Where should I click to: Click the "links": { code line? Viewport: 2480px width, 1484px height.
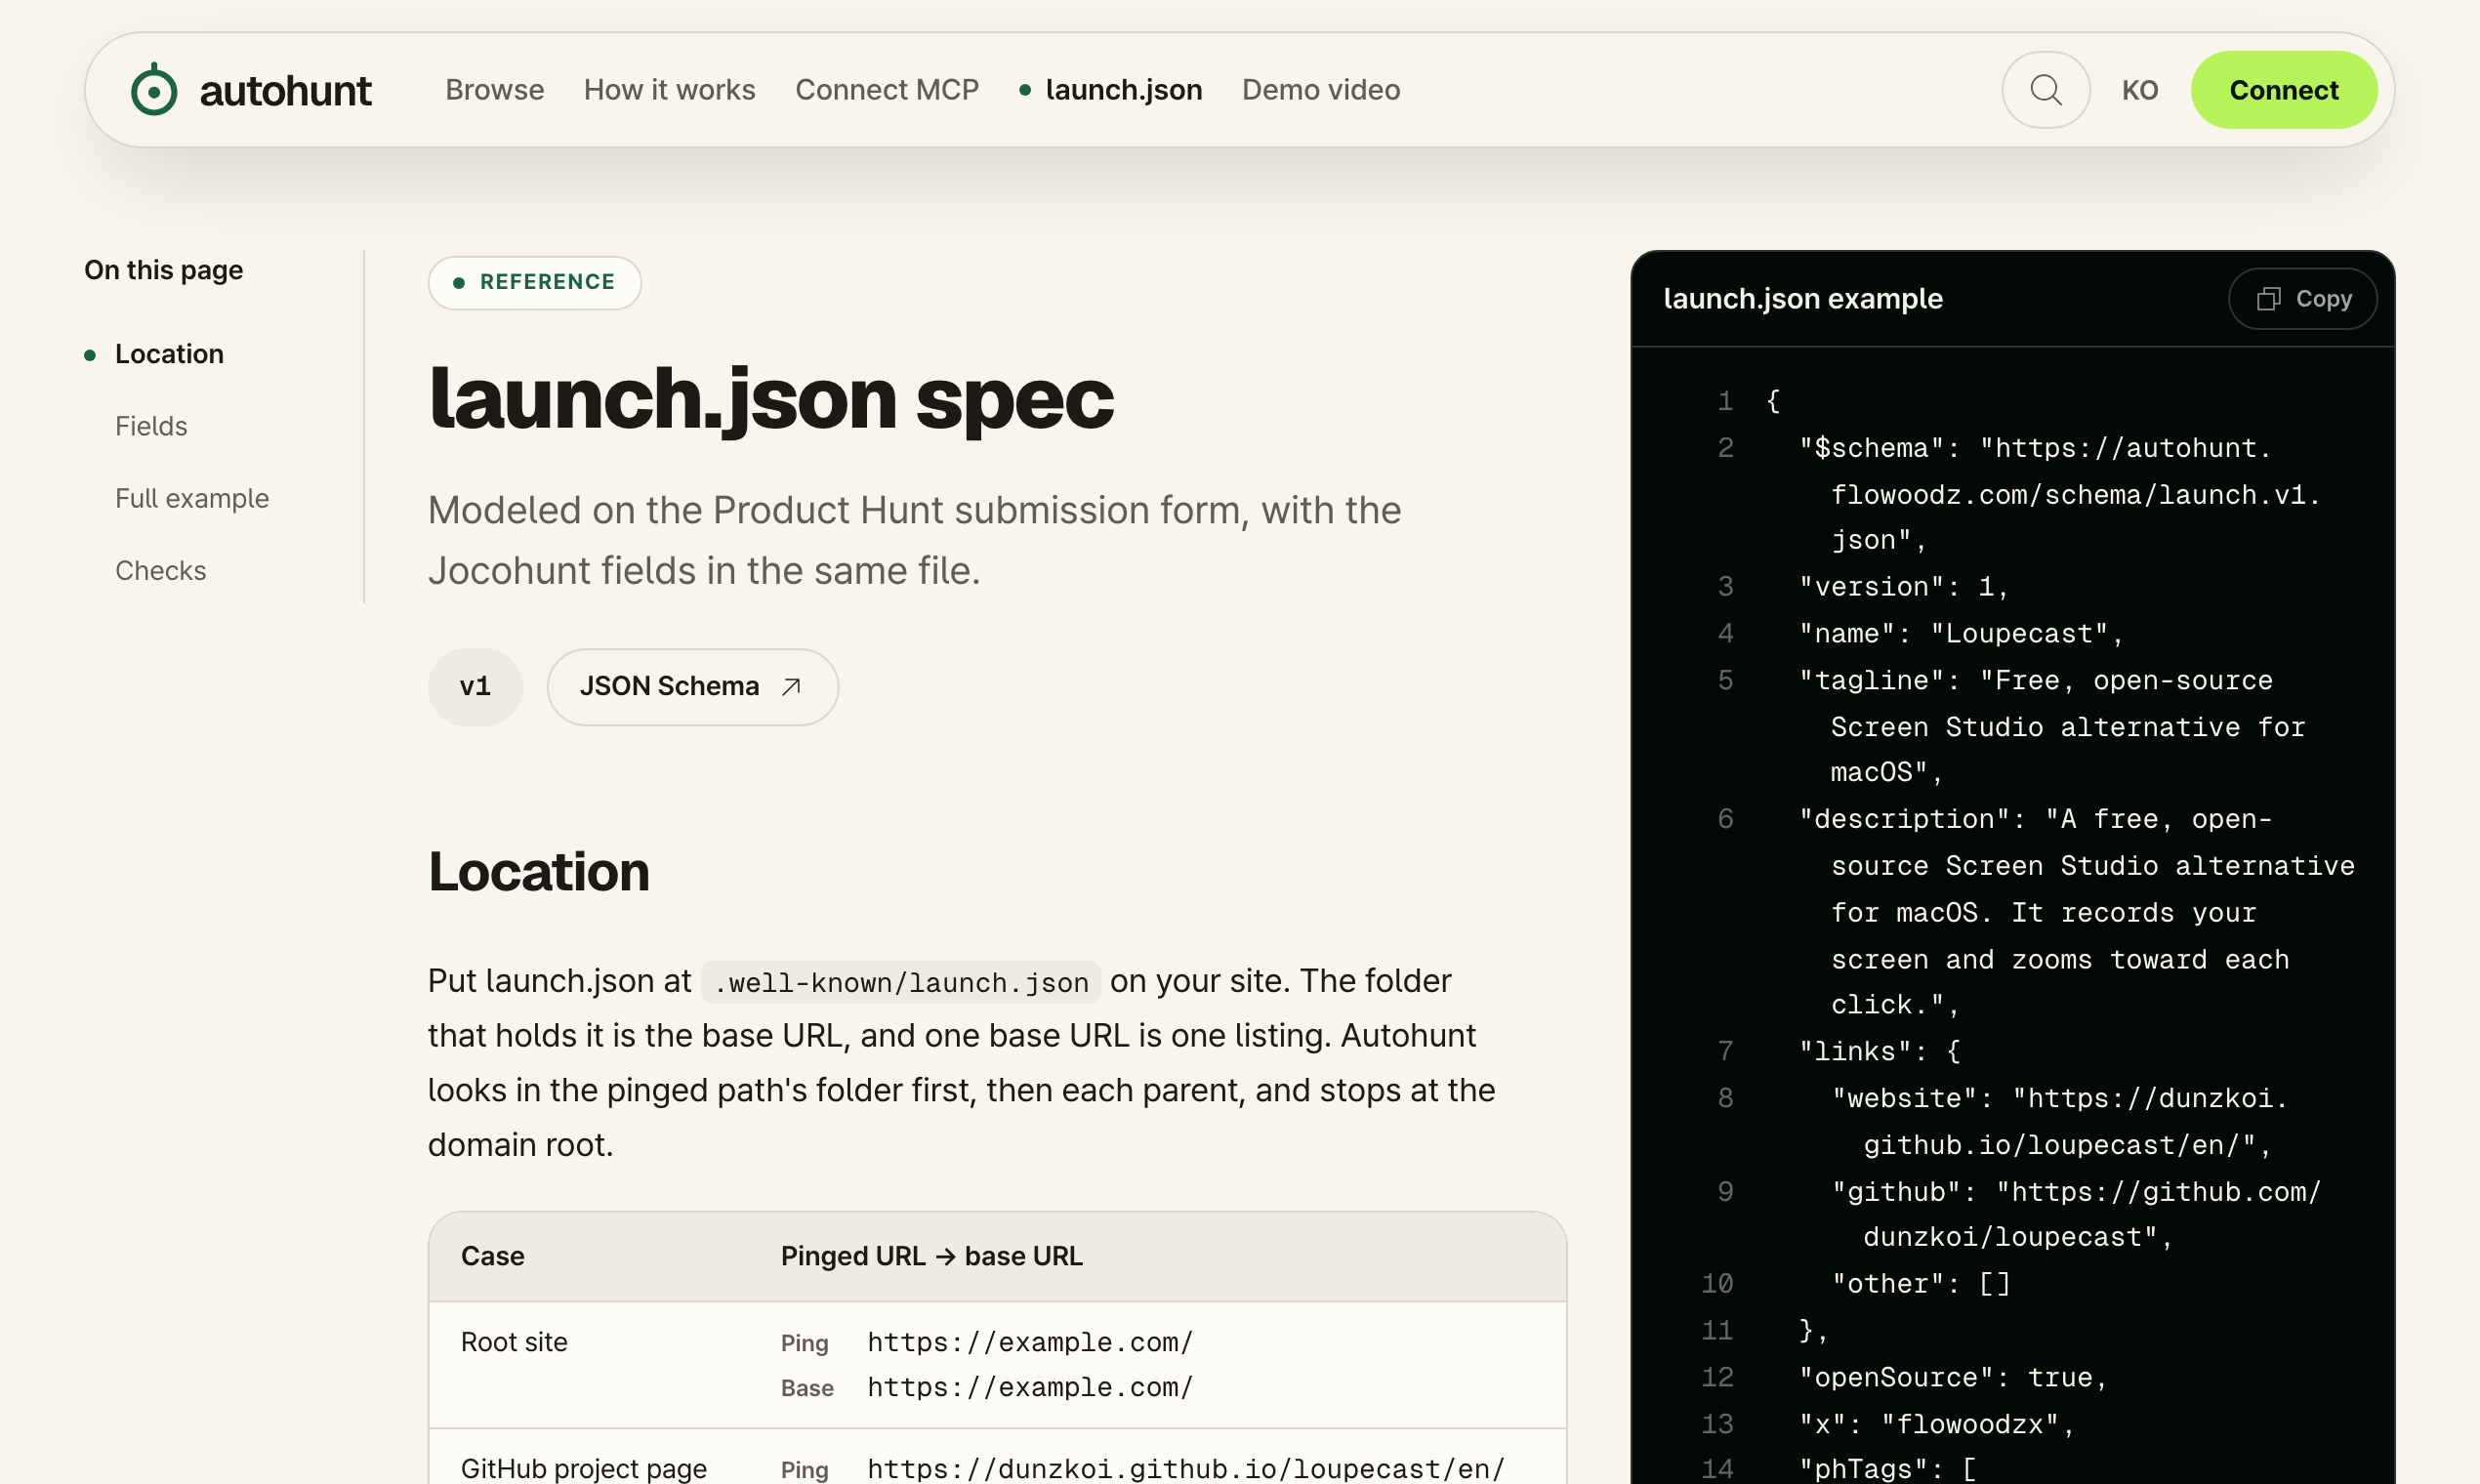tap(1879, 1052)
